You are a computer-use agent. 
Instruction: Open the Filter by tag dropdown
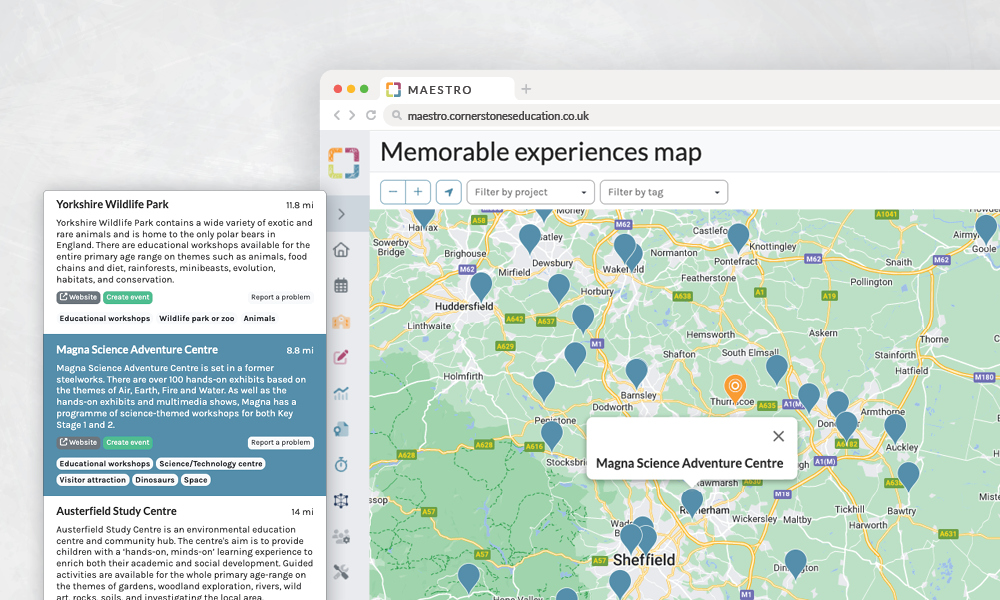tap(663, 192)
